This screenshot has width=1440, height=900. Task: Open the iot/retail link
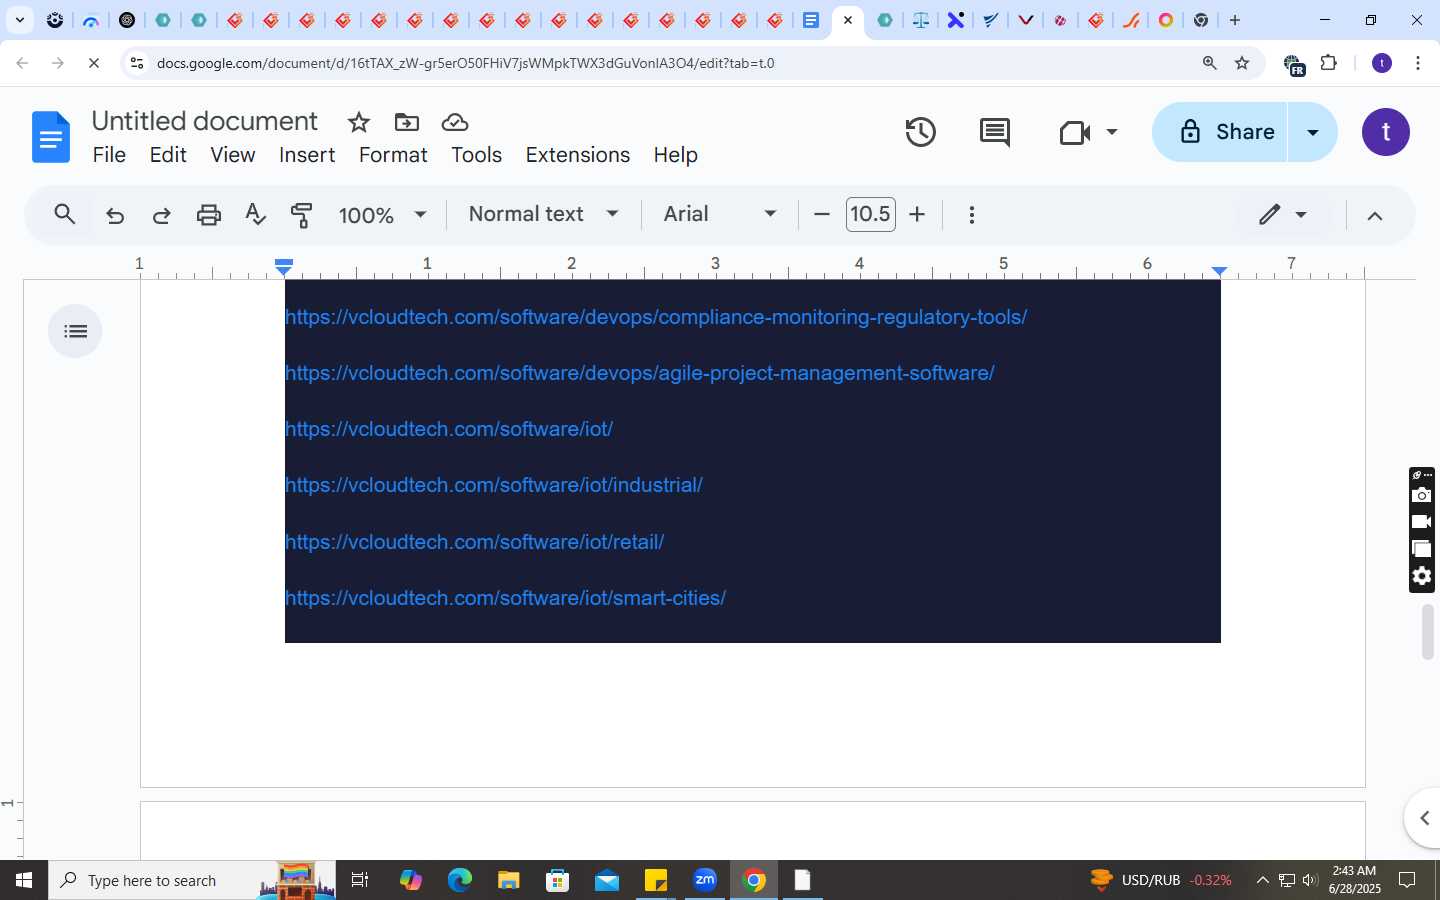point(475,542)
